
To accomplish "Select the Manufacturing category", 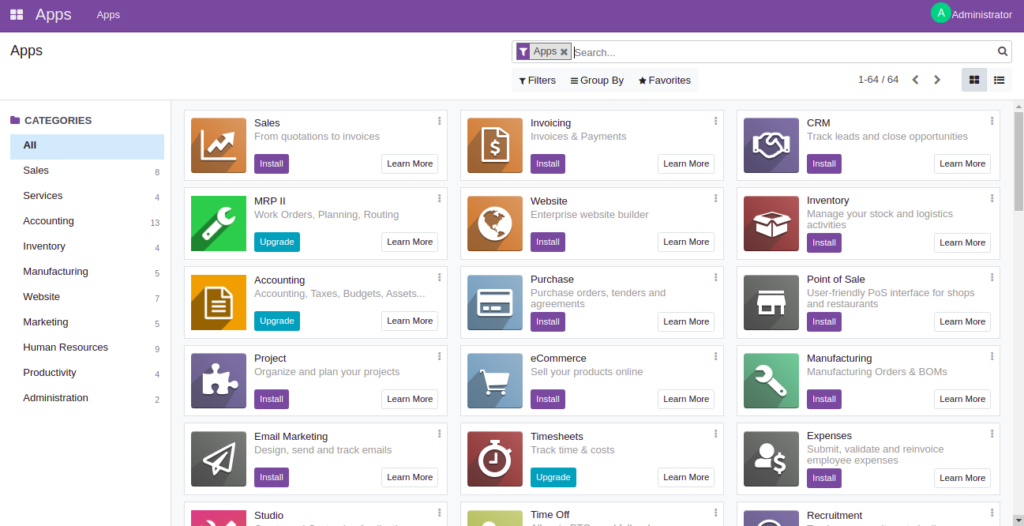I will tap(87, 272).
